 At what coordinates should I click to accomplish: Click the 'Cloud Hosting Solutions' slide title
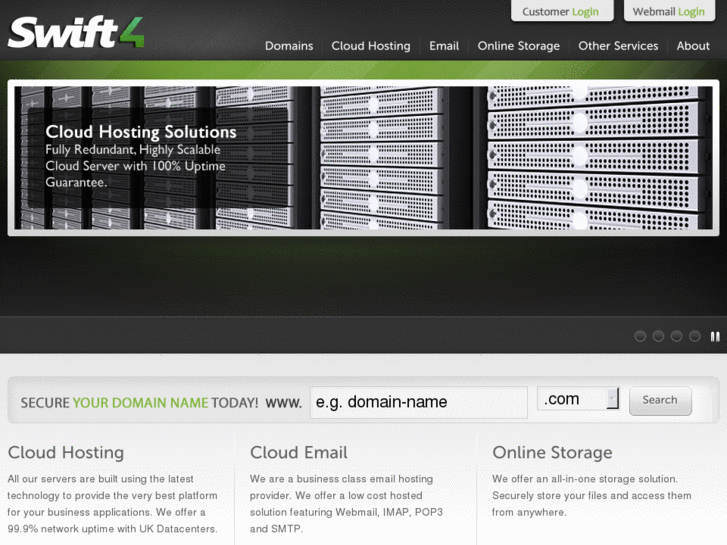click(x=141, y=132)
